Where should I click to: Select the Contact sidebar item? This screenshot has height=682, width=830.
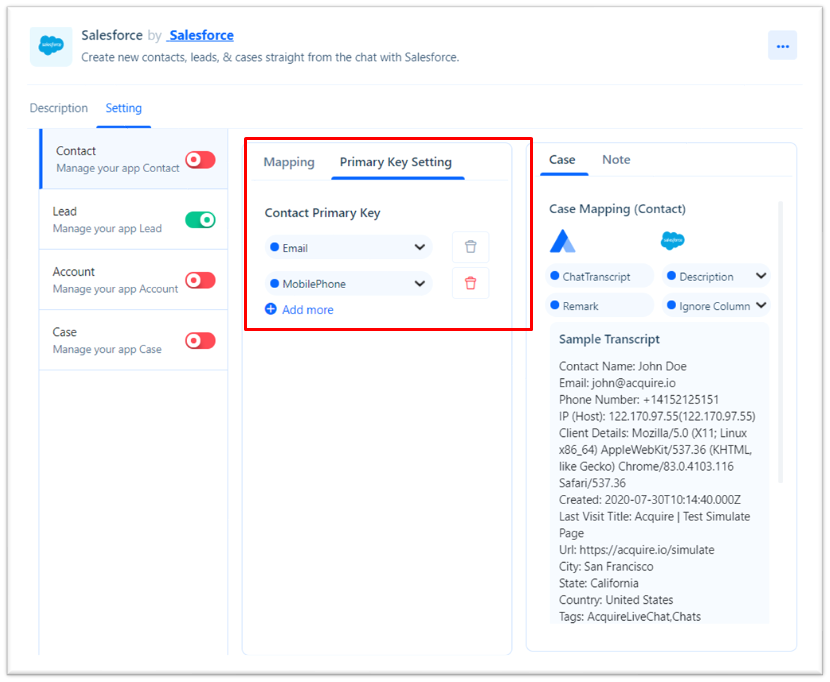134,159
